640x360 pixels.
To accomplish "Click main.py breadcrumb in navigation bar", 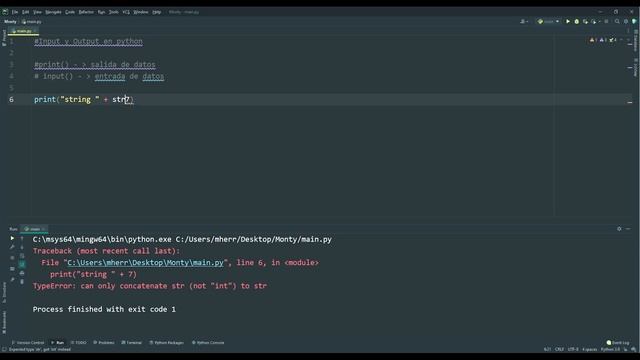I will [32, 22].
